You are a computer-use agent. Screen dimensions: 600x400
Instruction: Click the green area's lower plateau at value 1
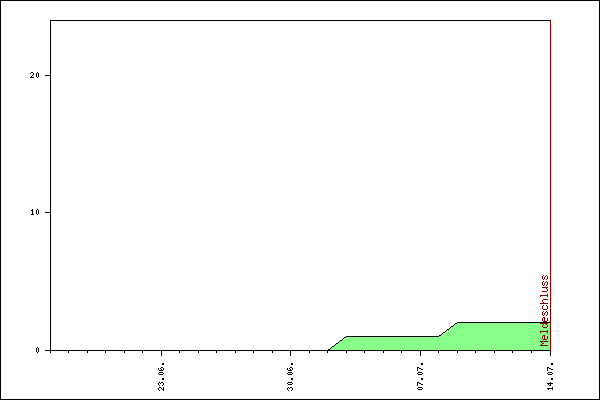tap(392, 343)
